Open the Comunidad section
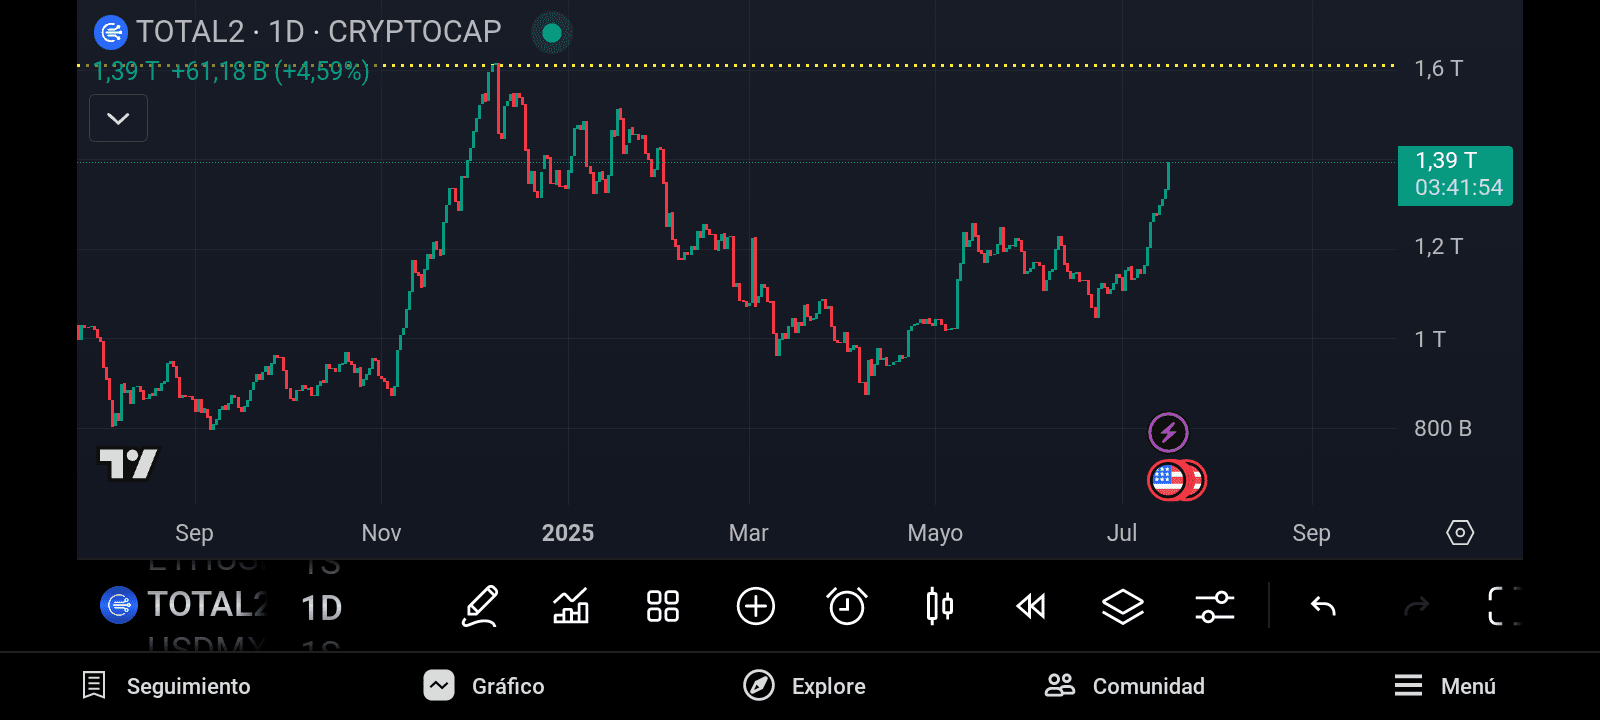Screen dimensions: 1600x720 [x=1125, y=686]
